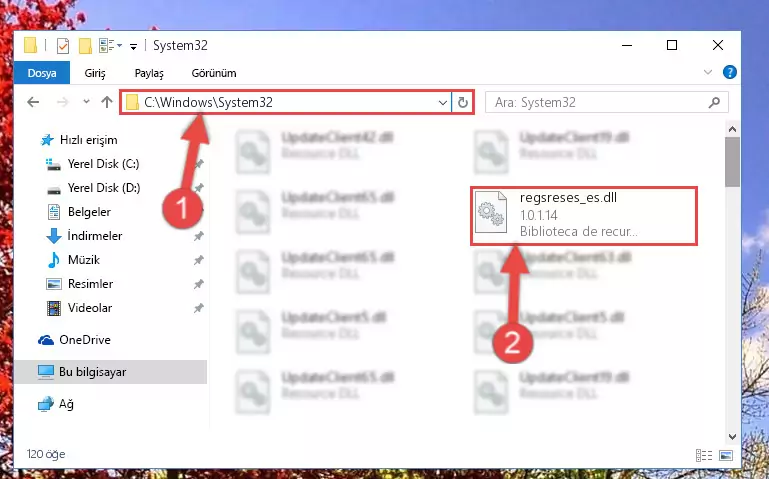769x479 pixels.
Task: Switch to details view icon
Action: tap(704, 455)
